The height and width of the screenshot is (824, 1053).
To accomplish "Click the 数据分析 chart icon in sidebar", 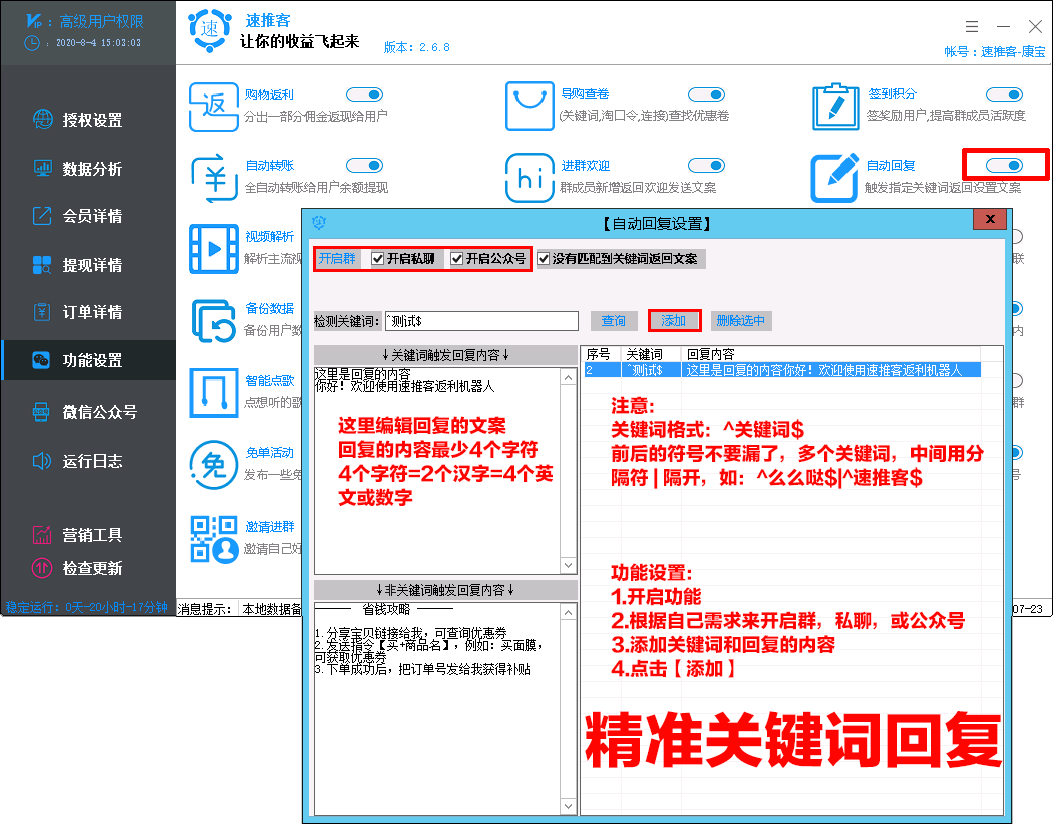I will 43,169.
